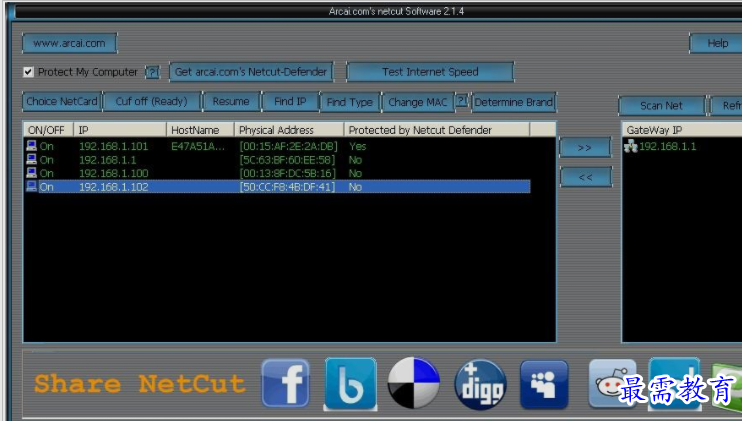The image size is (742, 421).
Task: Click MAC address 5C:63:BF:60:EE:58
Action: pos(287,160)
